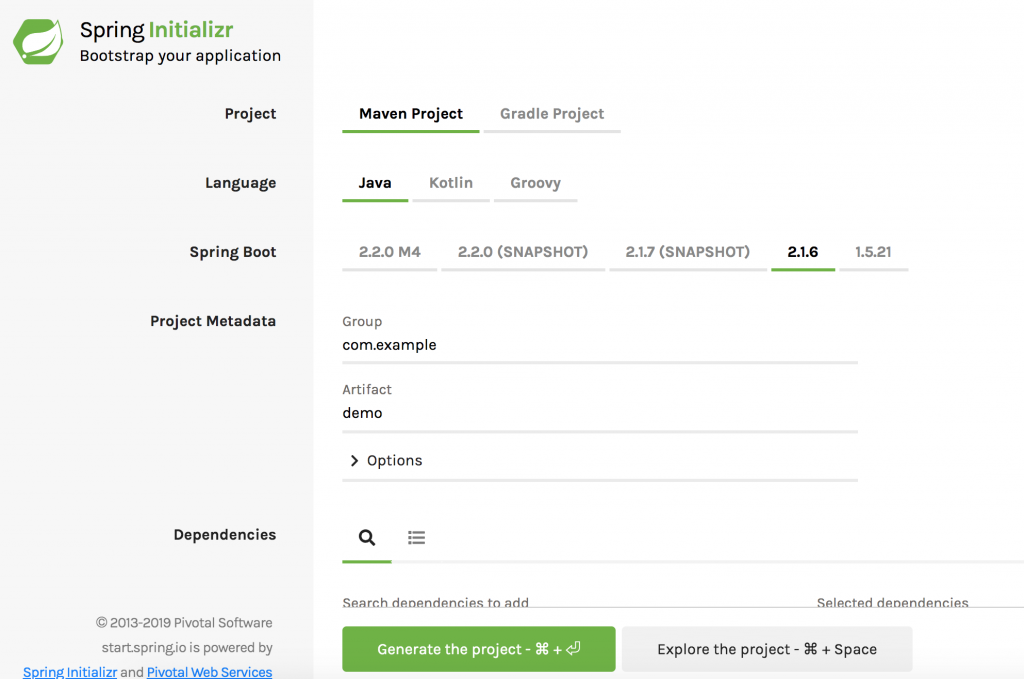1024x679 pixels.
Task: Switch to the dependency list view icon
Action: [x=417, y=538]
